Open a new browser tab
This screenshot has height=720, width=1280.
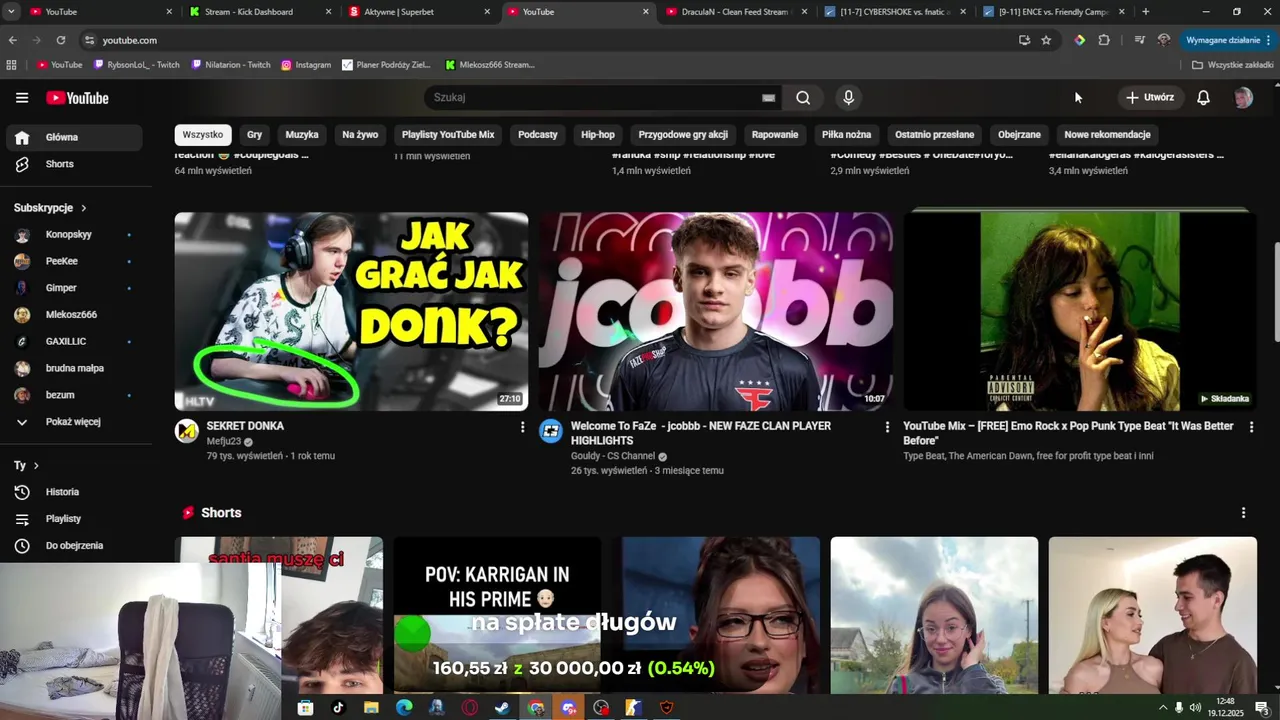[1146, 12]
